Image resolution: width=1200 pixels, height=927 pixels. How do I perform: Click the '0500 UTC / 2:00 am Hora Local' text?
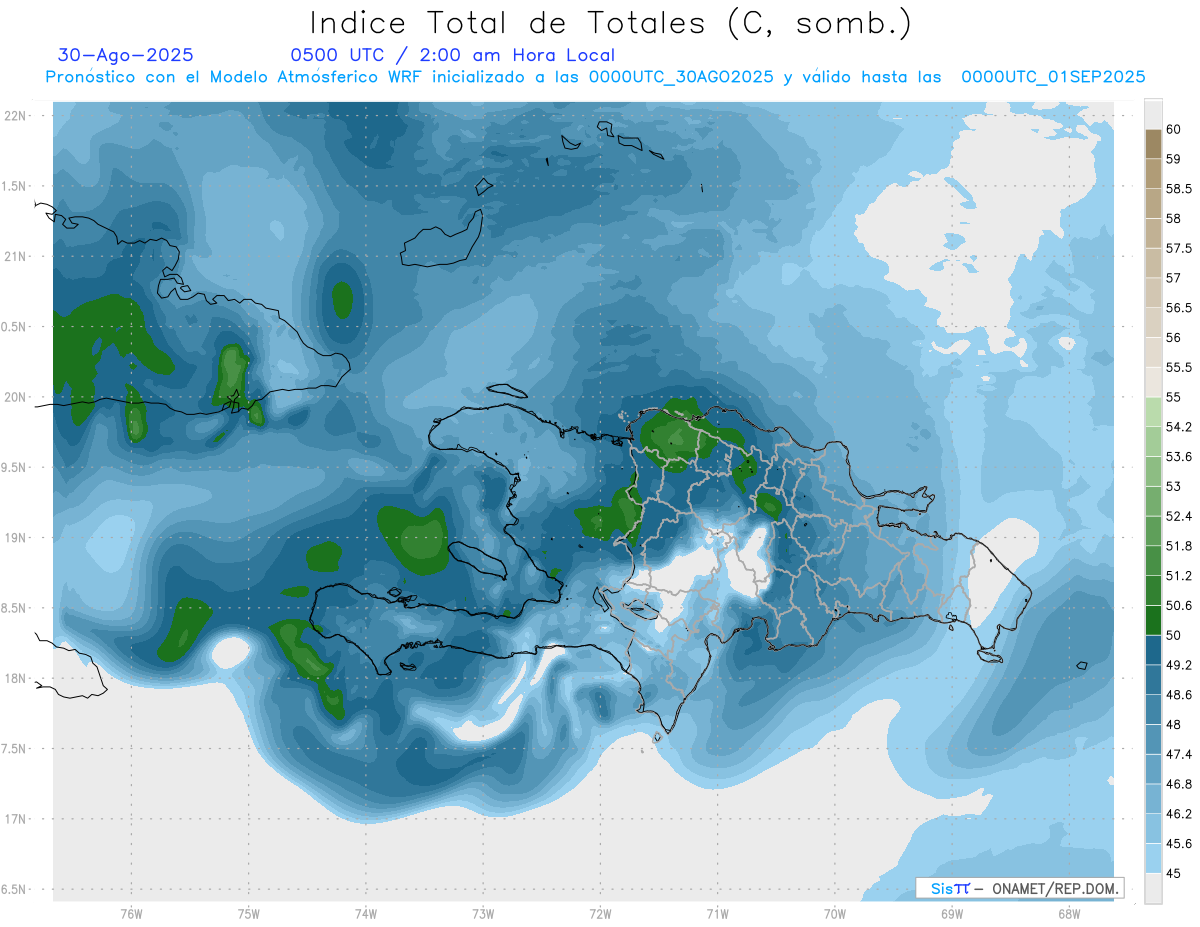click(x=452, y=55)
